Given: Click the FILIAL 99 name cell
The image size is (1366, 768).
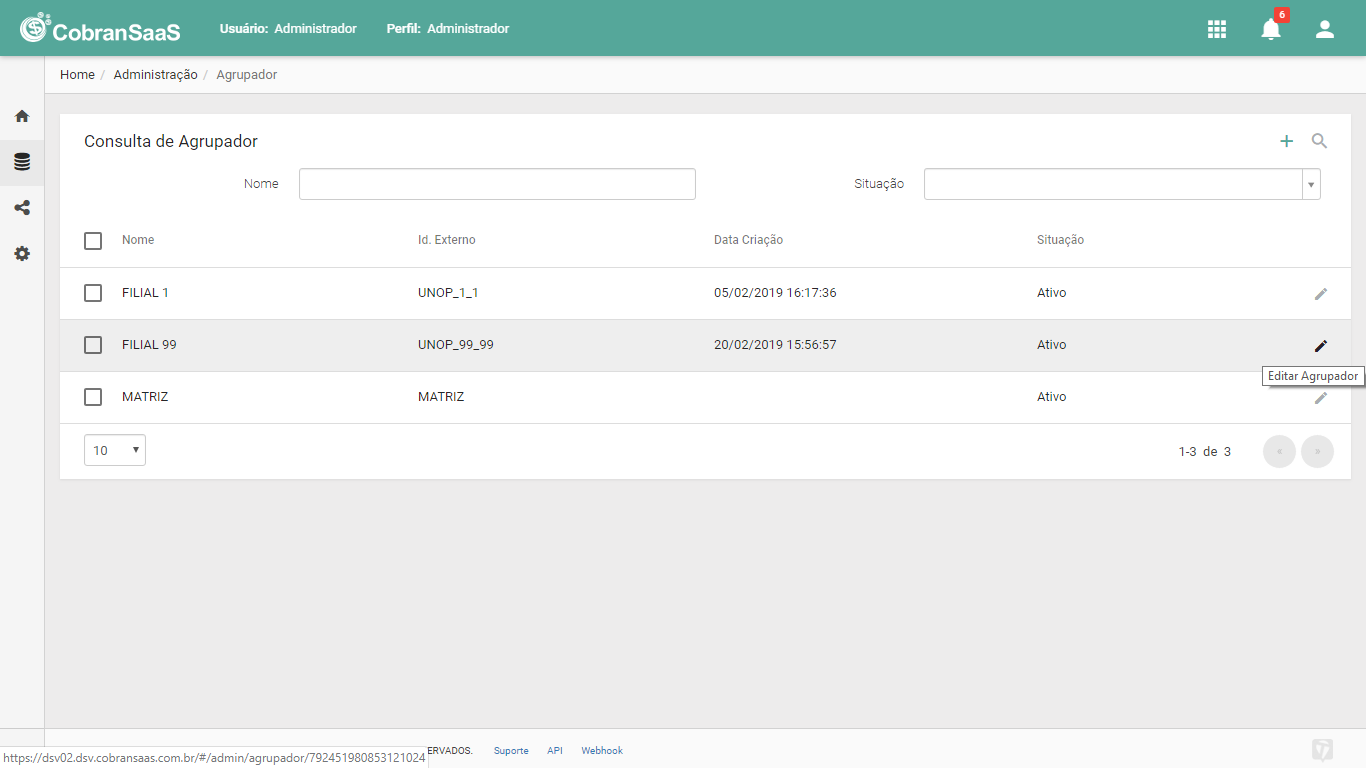Looking at the screenshot, I should (x=149, y=345).
